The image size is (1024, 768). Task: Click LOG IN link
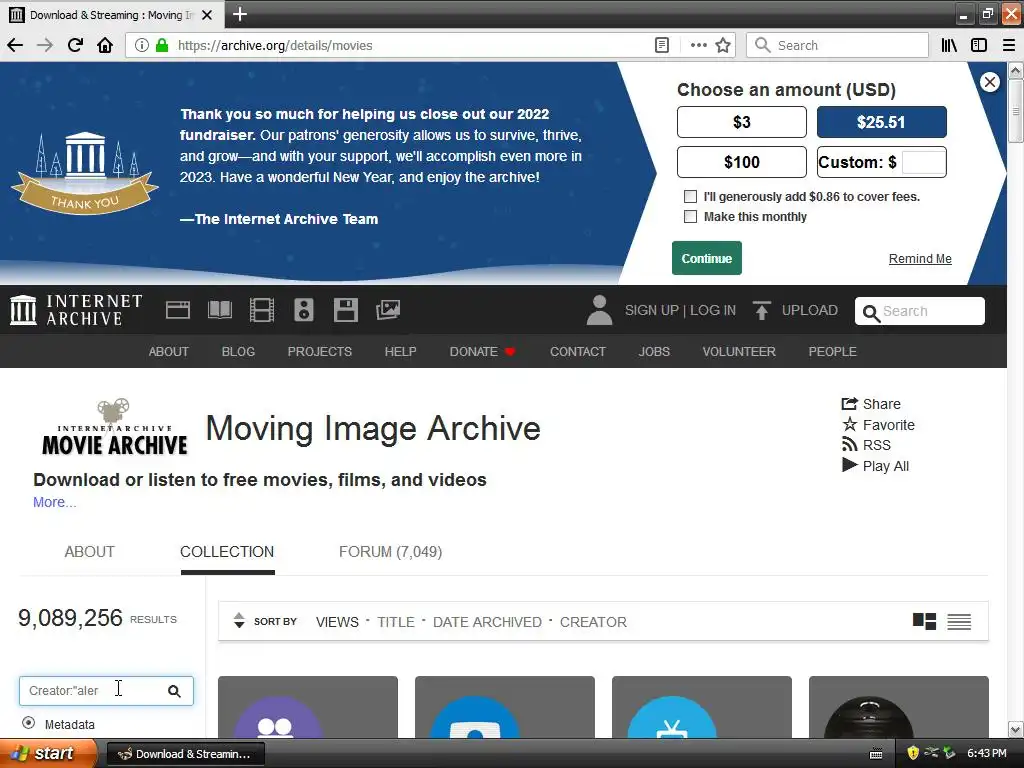[x=713, y=310]
